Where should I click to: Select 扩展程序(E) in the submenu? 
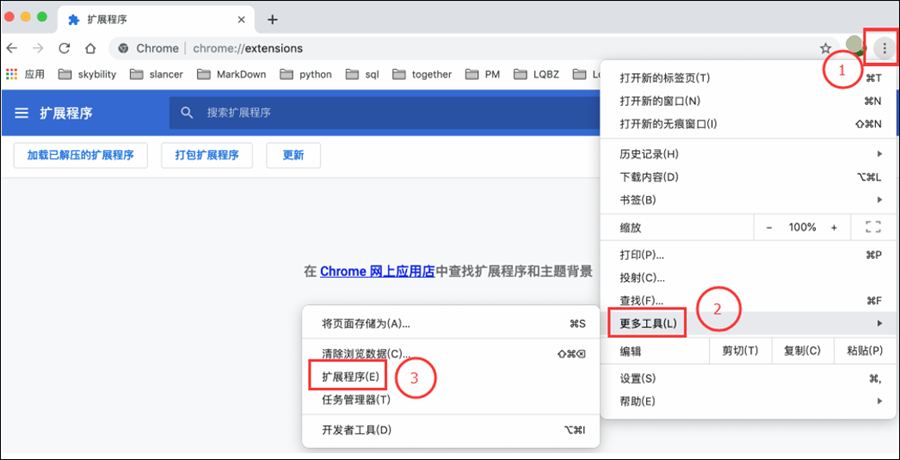[x=349, y=376]
